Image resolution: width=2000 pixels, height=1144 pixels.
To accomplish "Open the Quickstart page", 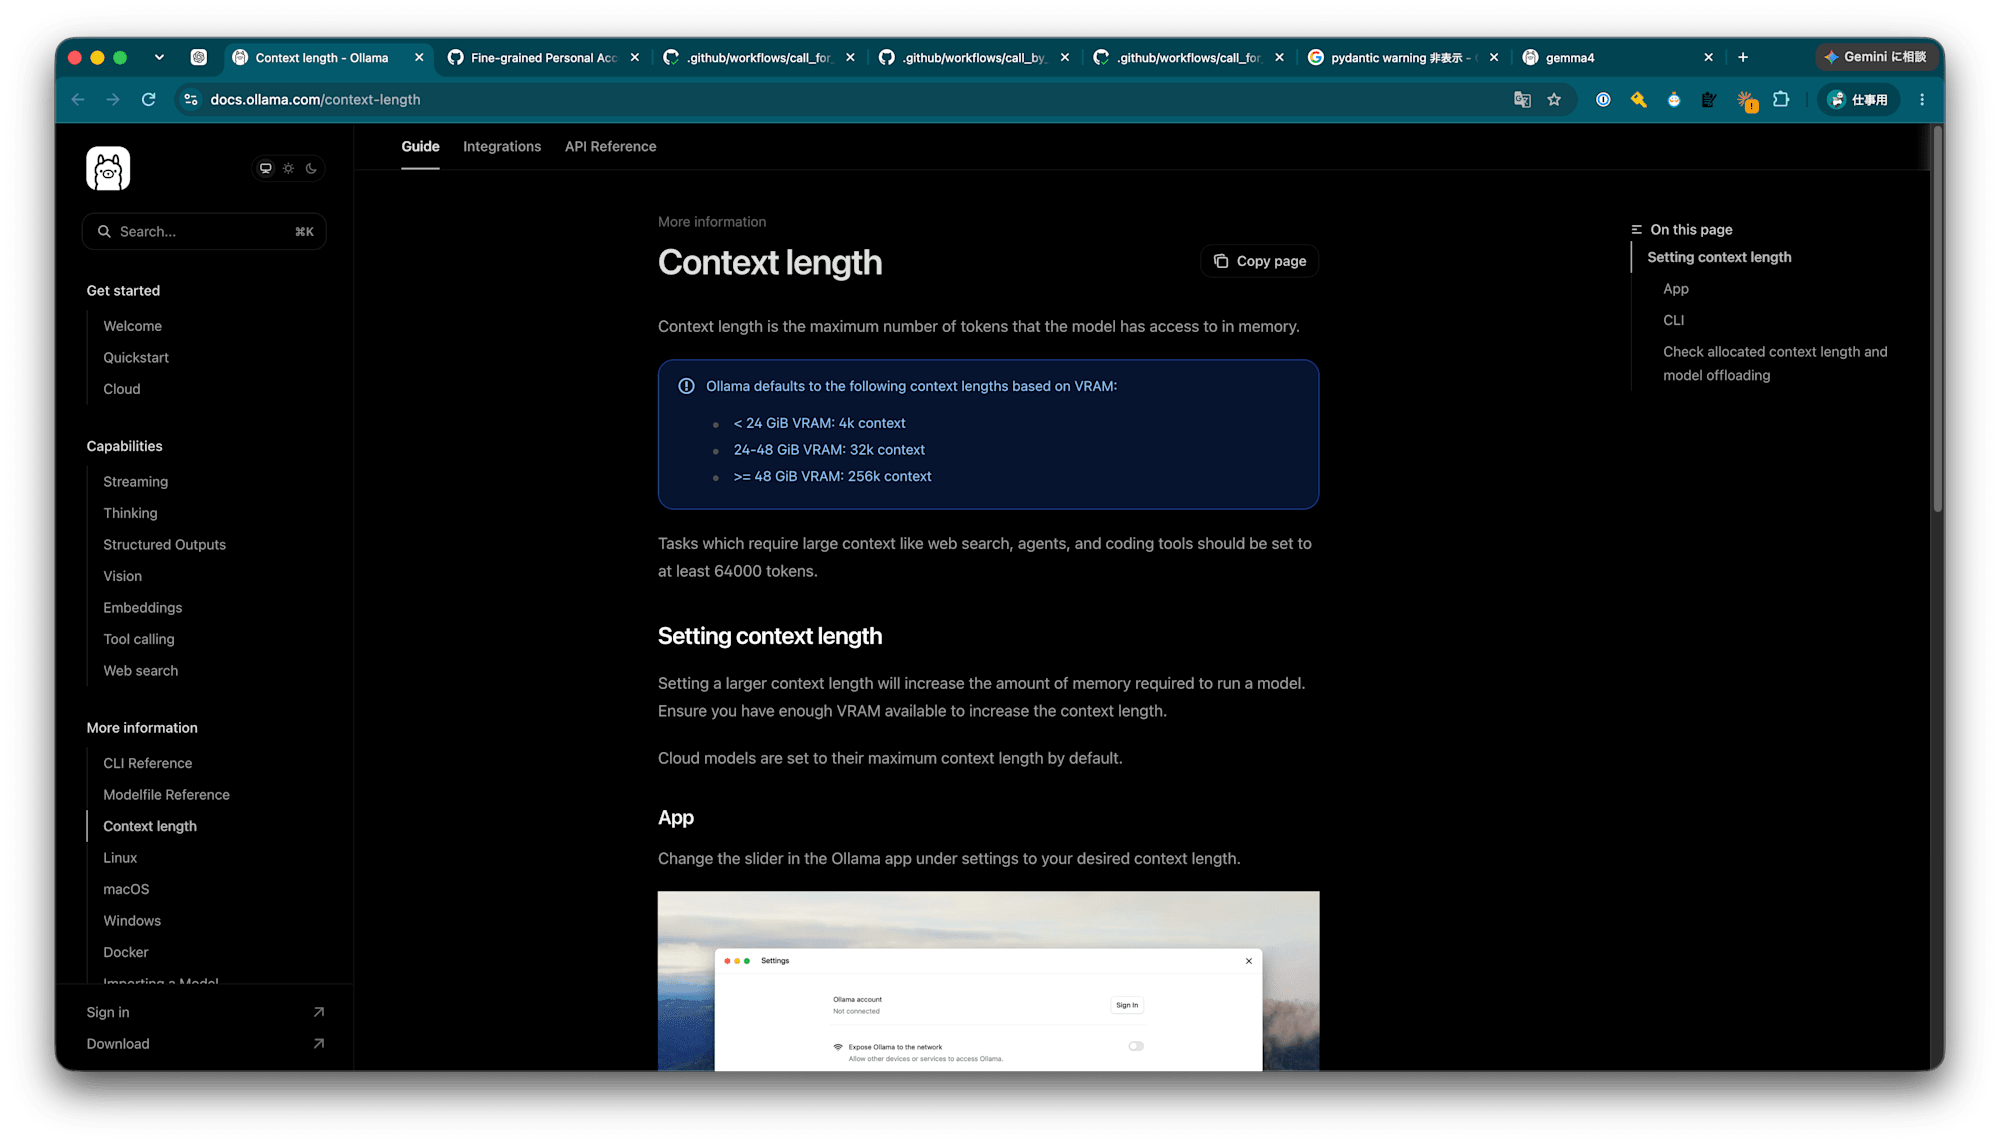I will [x=136, y=357].
